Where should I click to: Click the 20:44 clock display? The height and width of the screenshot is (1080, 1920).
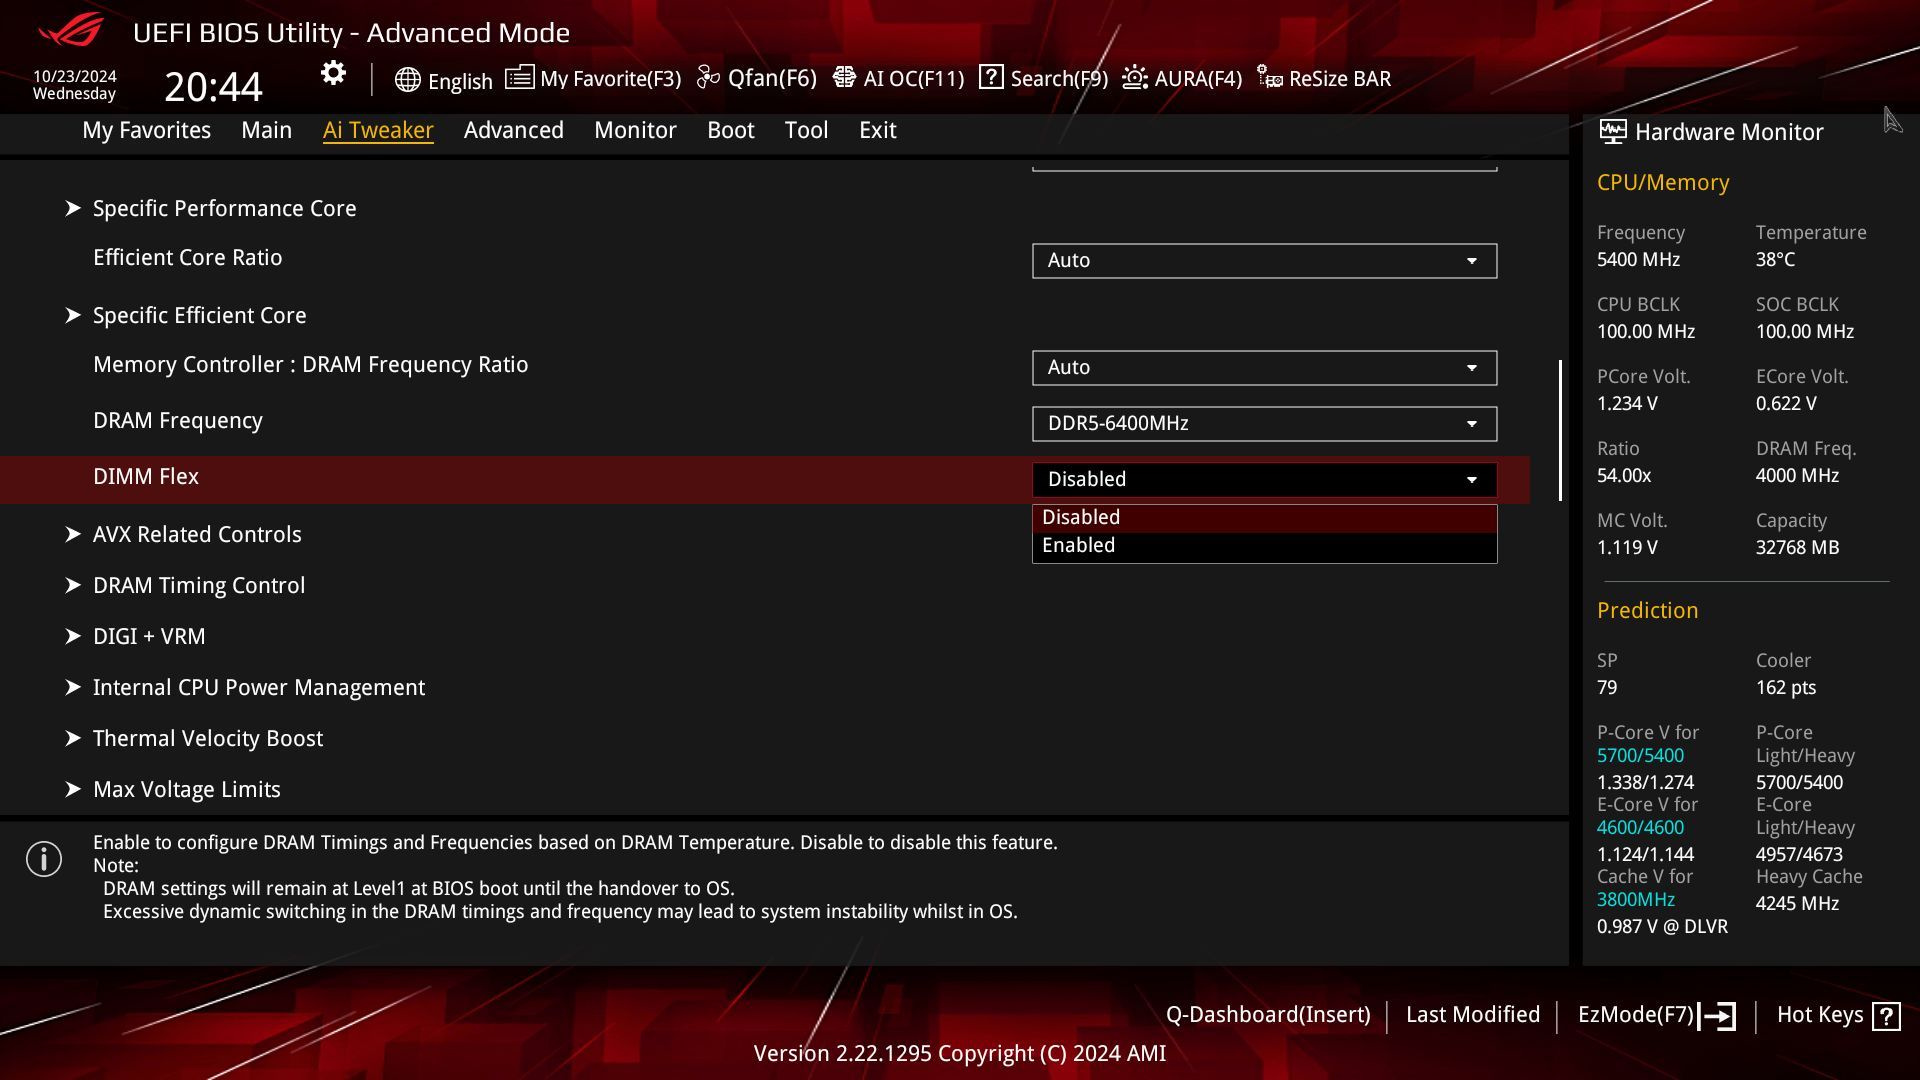213,87
